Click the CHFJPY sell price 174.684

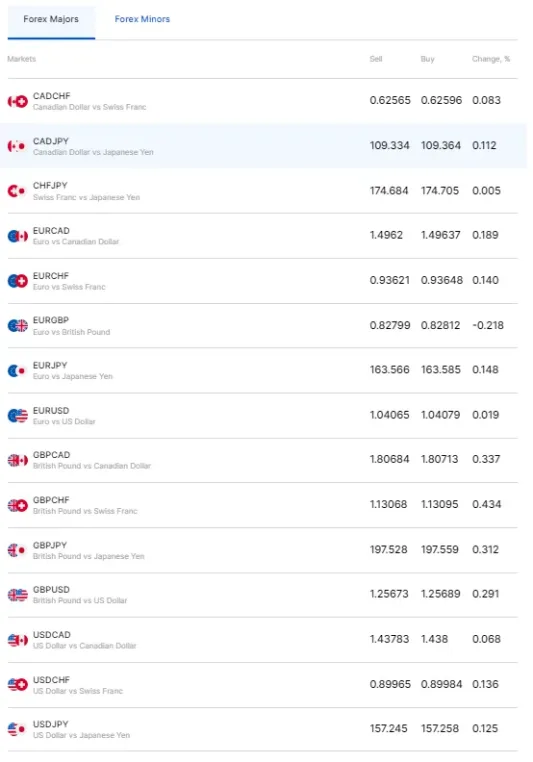pyautogui.click(x=389, y=190)
